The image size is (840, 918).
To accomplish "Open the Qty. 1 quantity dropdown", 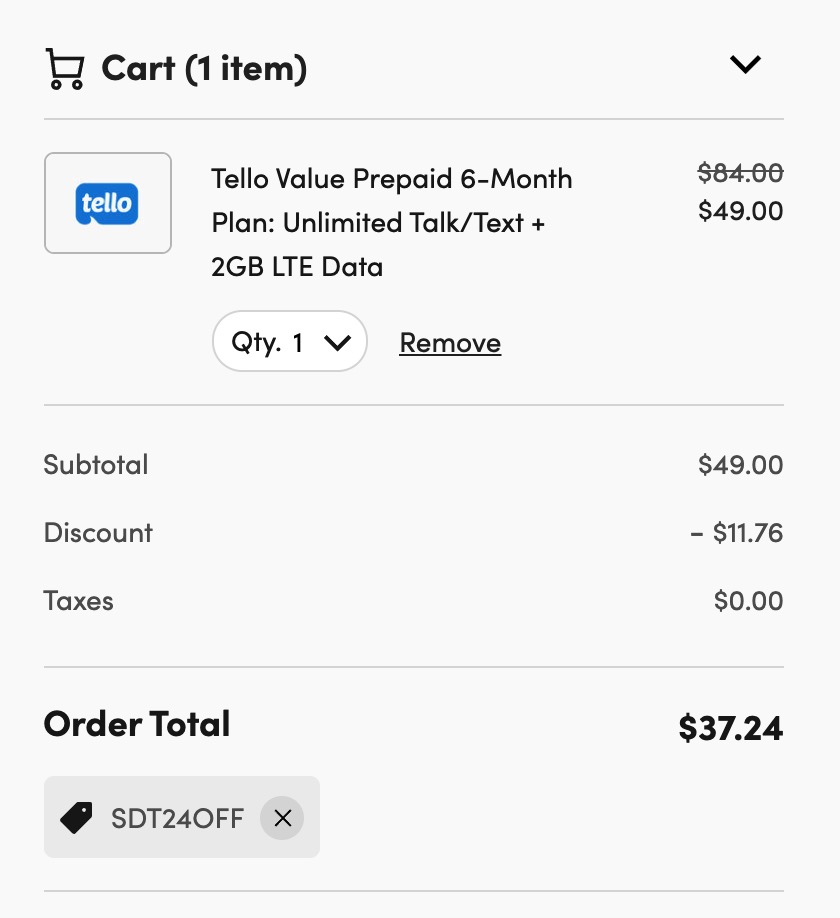I will (x=290, y=342).
